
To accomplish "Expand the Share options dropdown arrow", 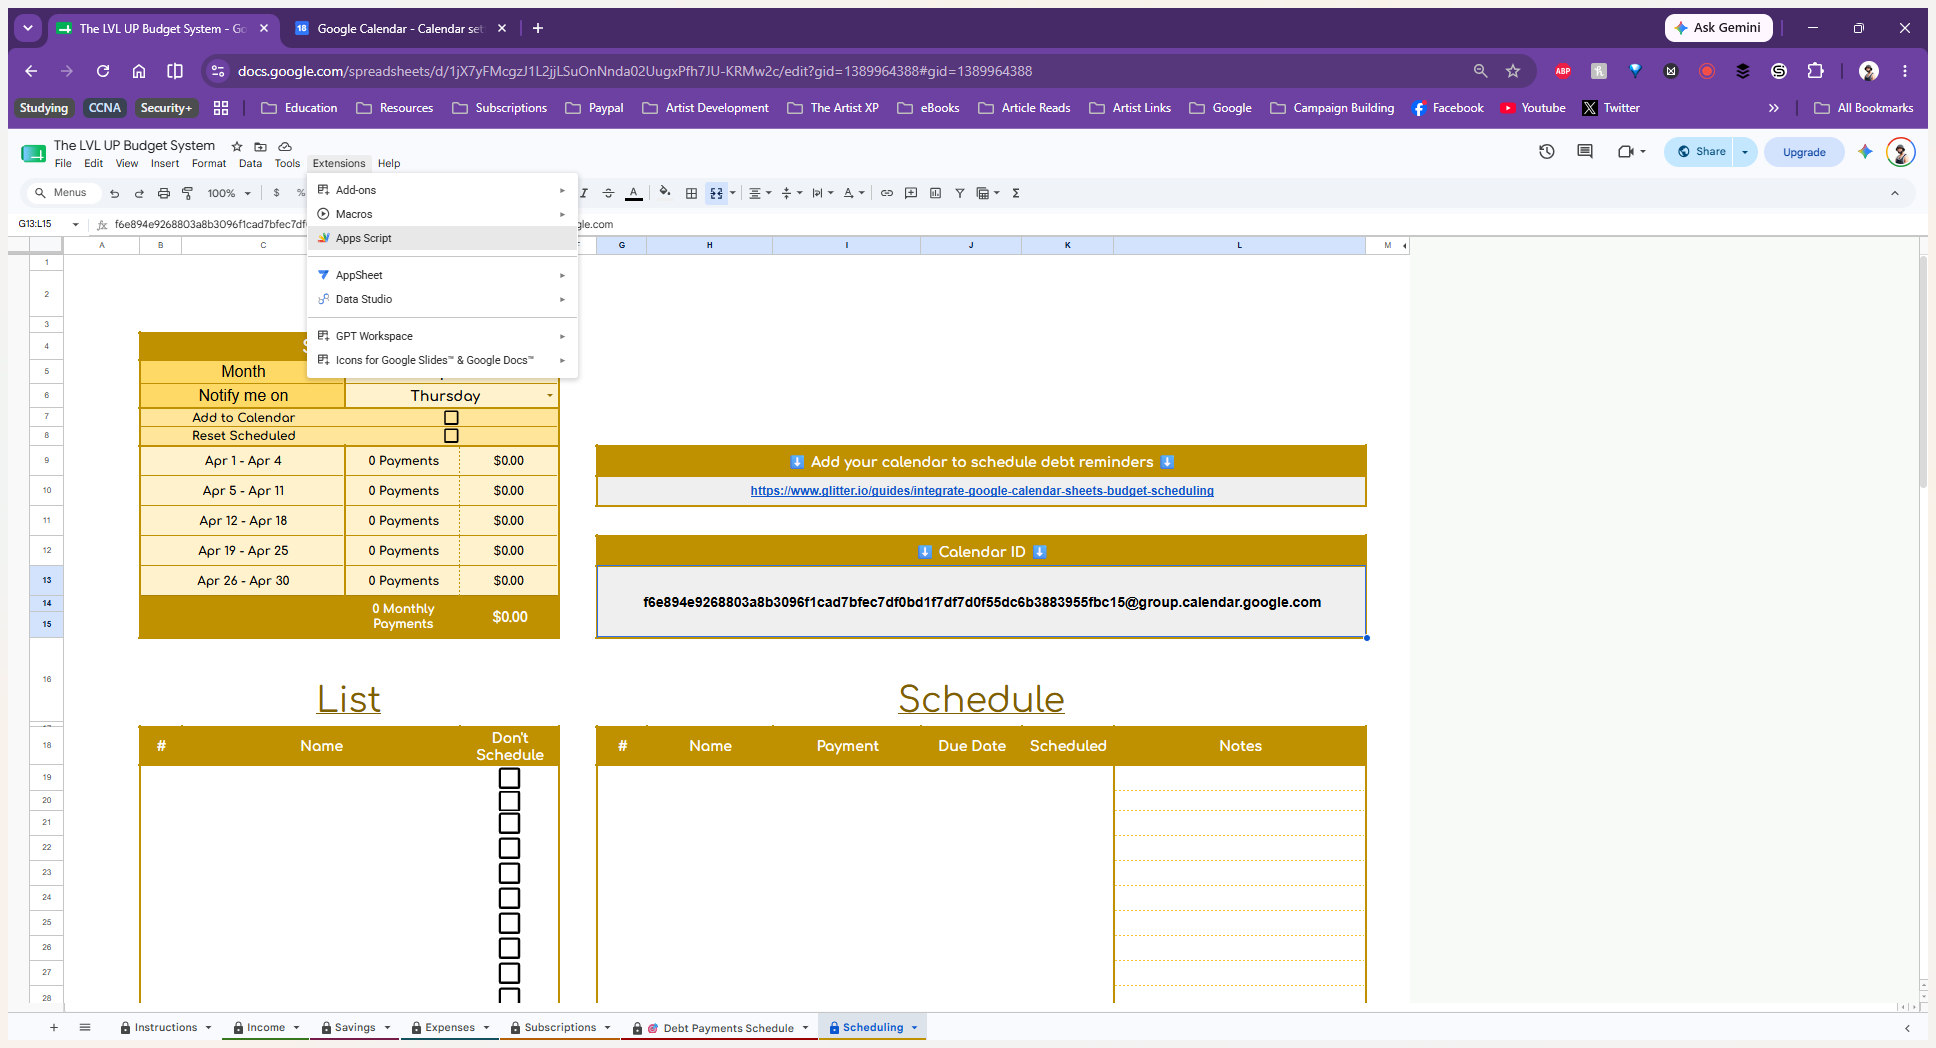I will coord(1745,152).
